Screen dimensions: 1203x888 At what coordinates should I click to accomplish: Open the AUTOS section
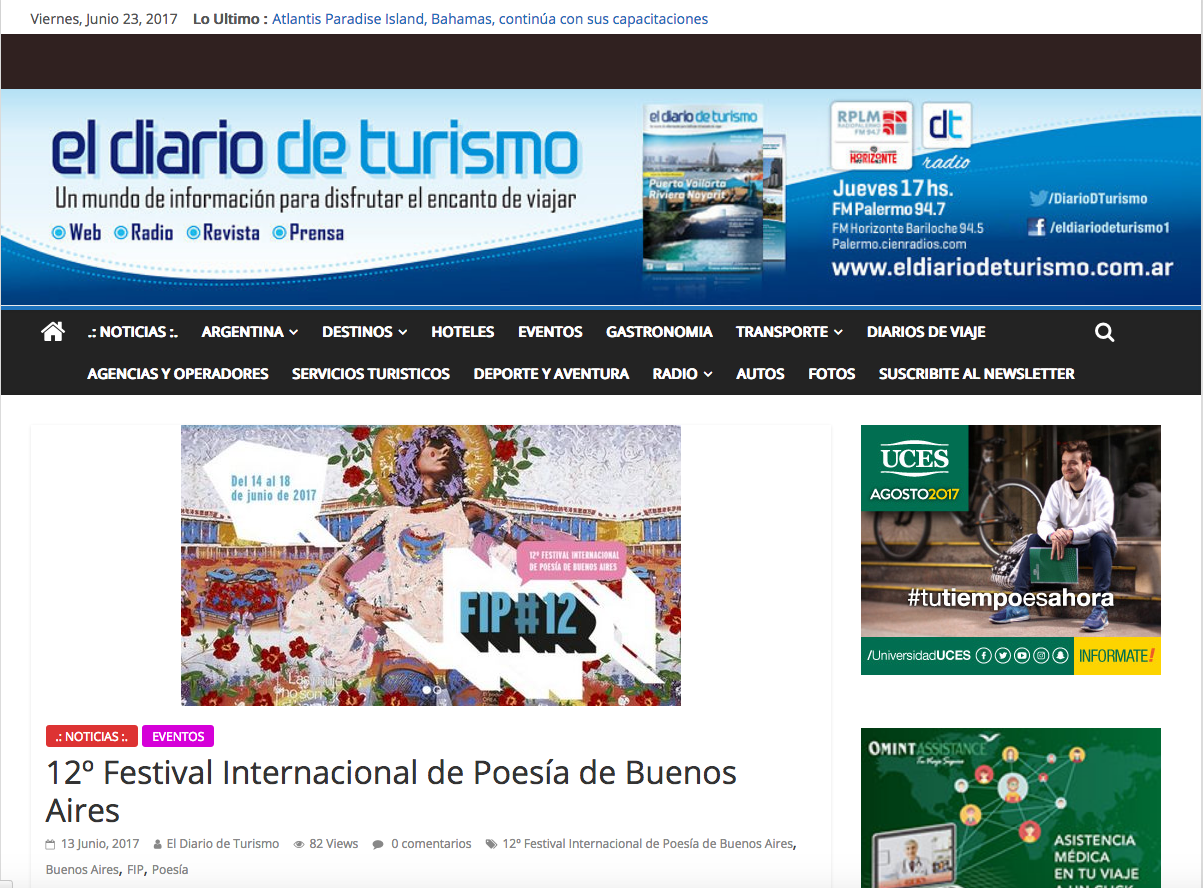pos(760,374)
